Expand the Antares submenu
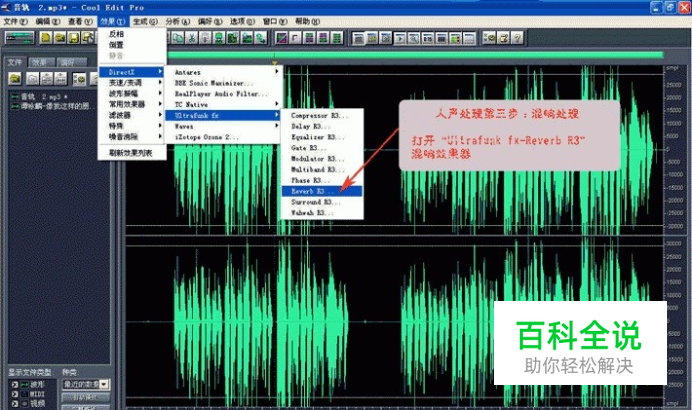692x410 pixels. [x=223, y=72]
